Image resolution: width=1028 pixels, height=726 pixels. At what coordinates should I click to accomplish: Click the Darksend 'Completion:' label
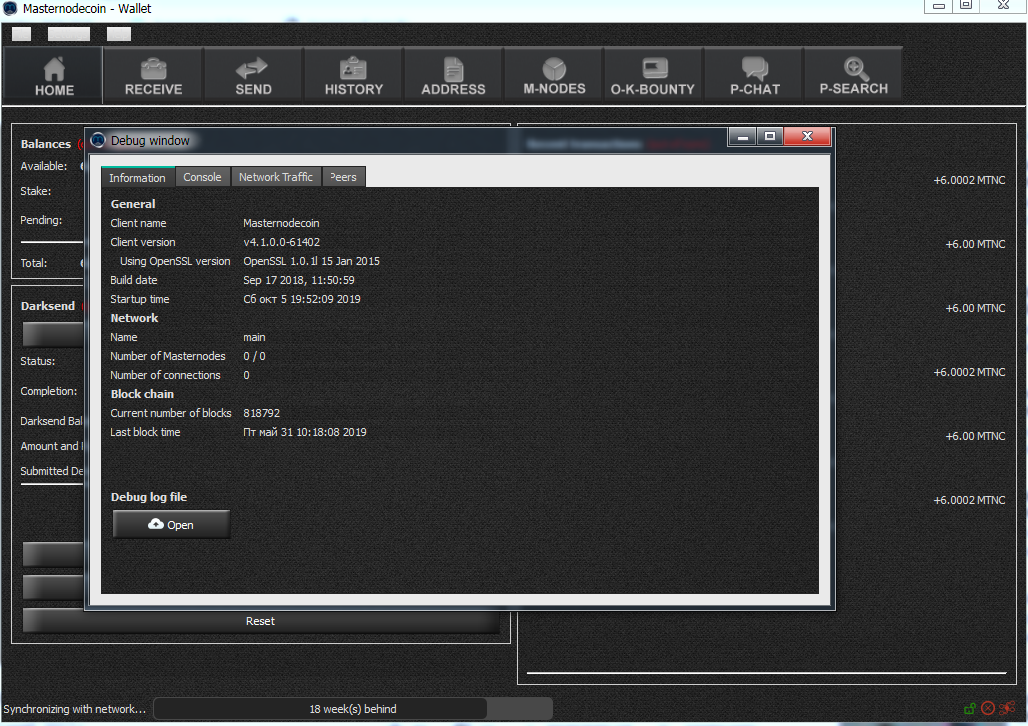coord(49,391)
